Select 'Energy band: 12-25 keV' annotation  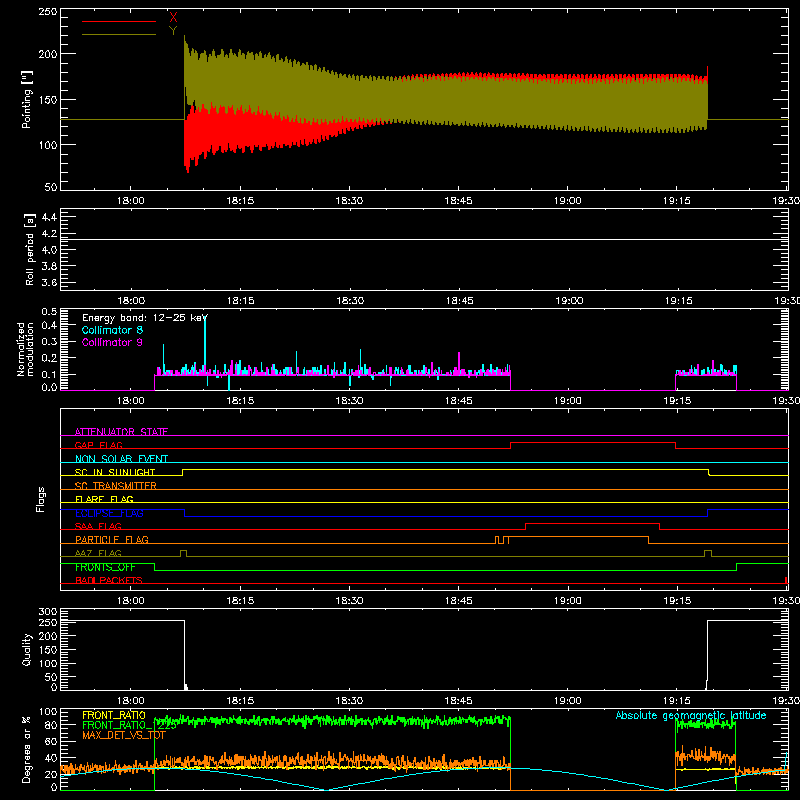[x=145, y=318]
